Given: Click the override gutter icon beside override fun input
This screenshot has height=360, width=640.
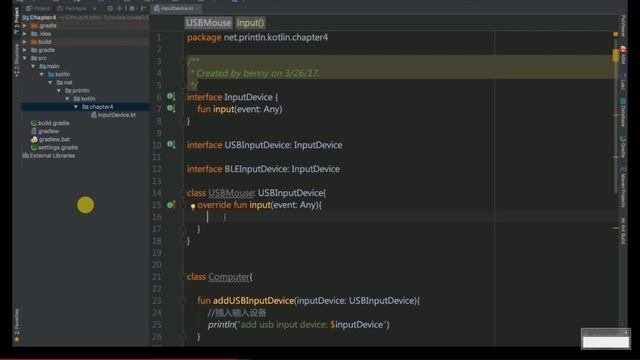Looking at the screenshot, I should pos(171,204).
